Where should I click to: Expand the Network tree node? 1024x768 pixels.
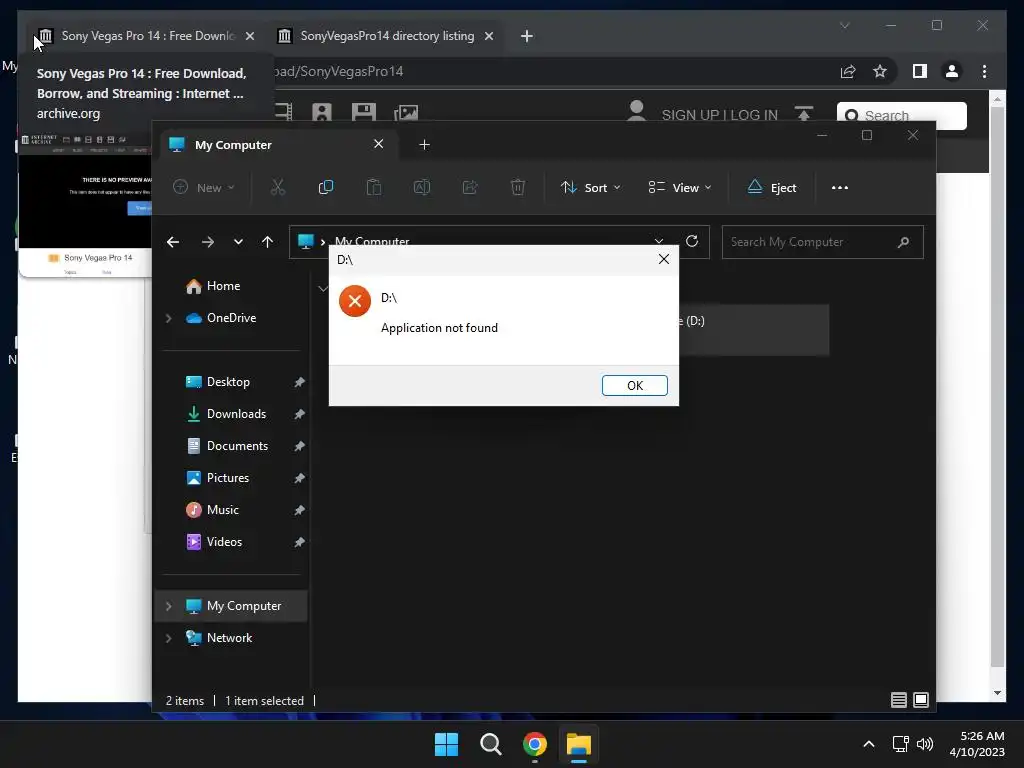(x=168, y=638)
